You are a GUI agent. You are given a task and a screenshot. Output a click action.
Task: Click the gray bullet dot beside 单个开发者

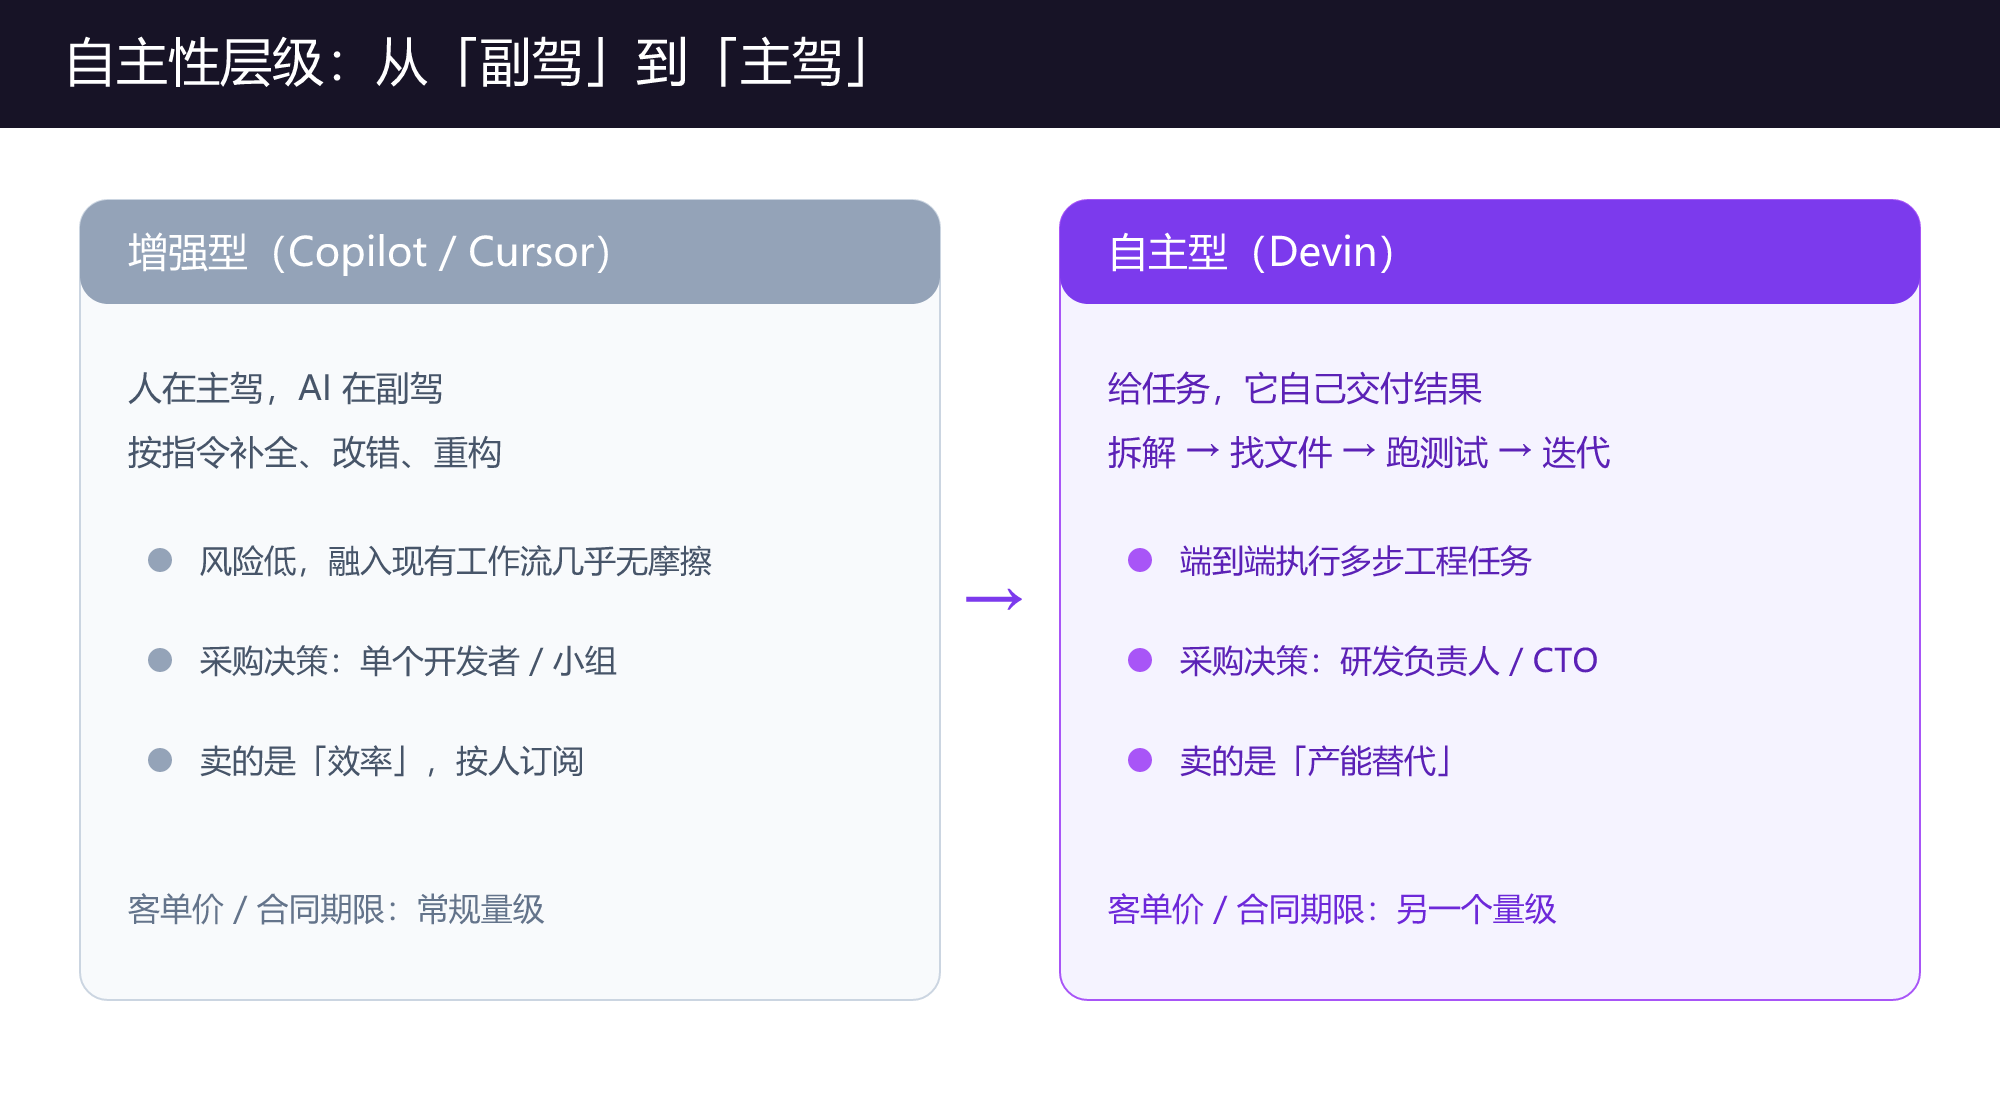coord(160,660)
